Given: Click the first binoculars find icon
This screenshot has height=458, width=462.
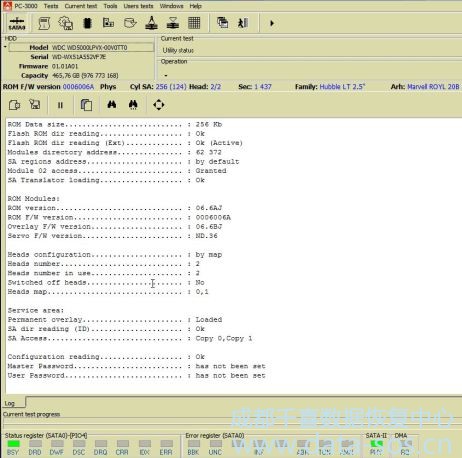Looking at the screenshot, I should 112,105.
